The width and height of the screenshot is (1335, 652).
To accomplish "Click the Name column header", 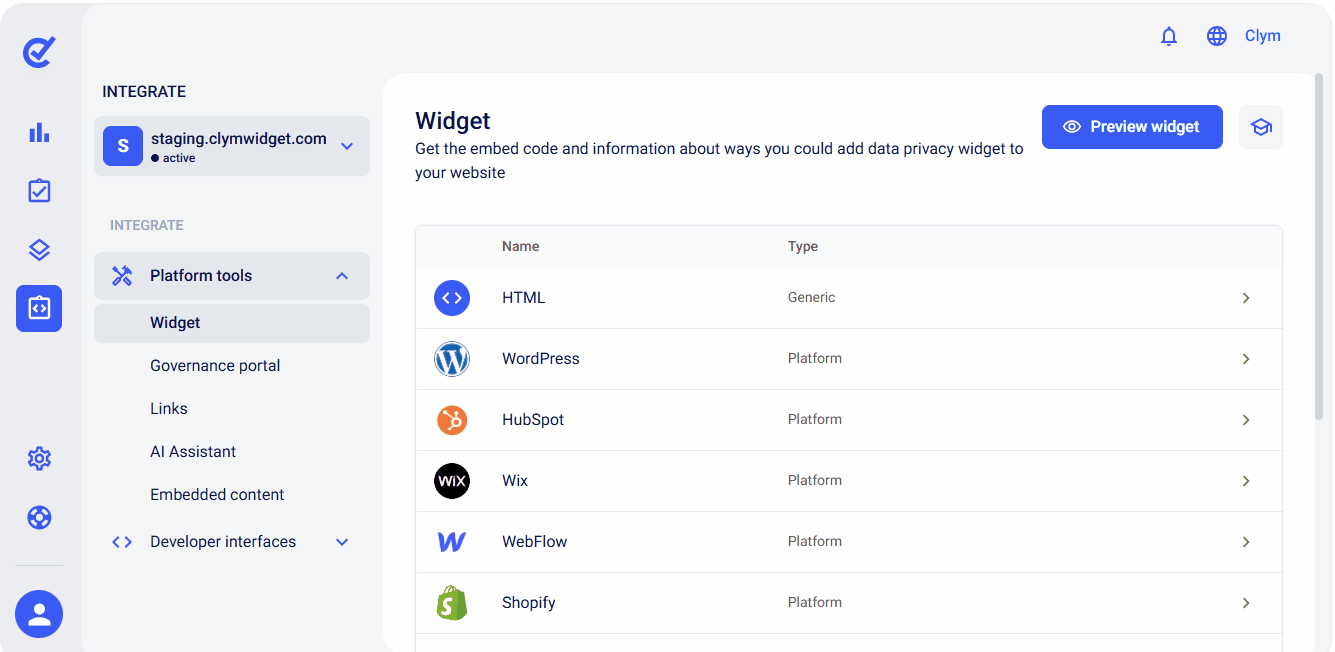I will coord(521,246).
